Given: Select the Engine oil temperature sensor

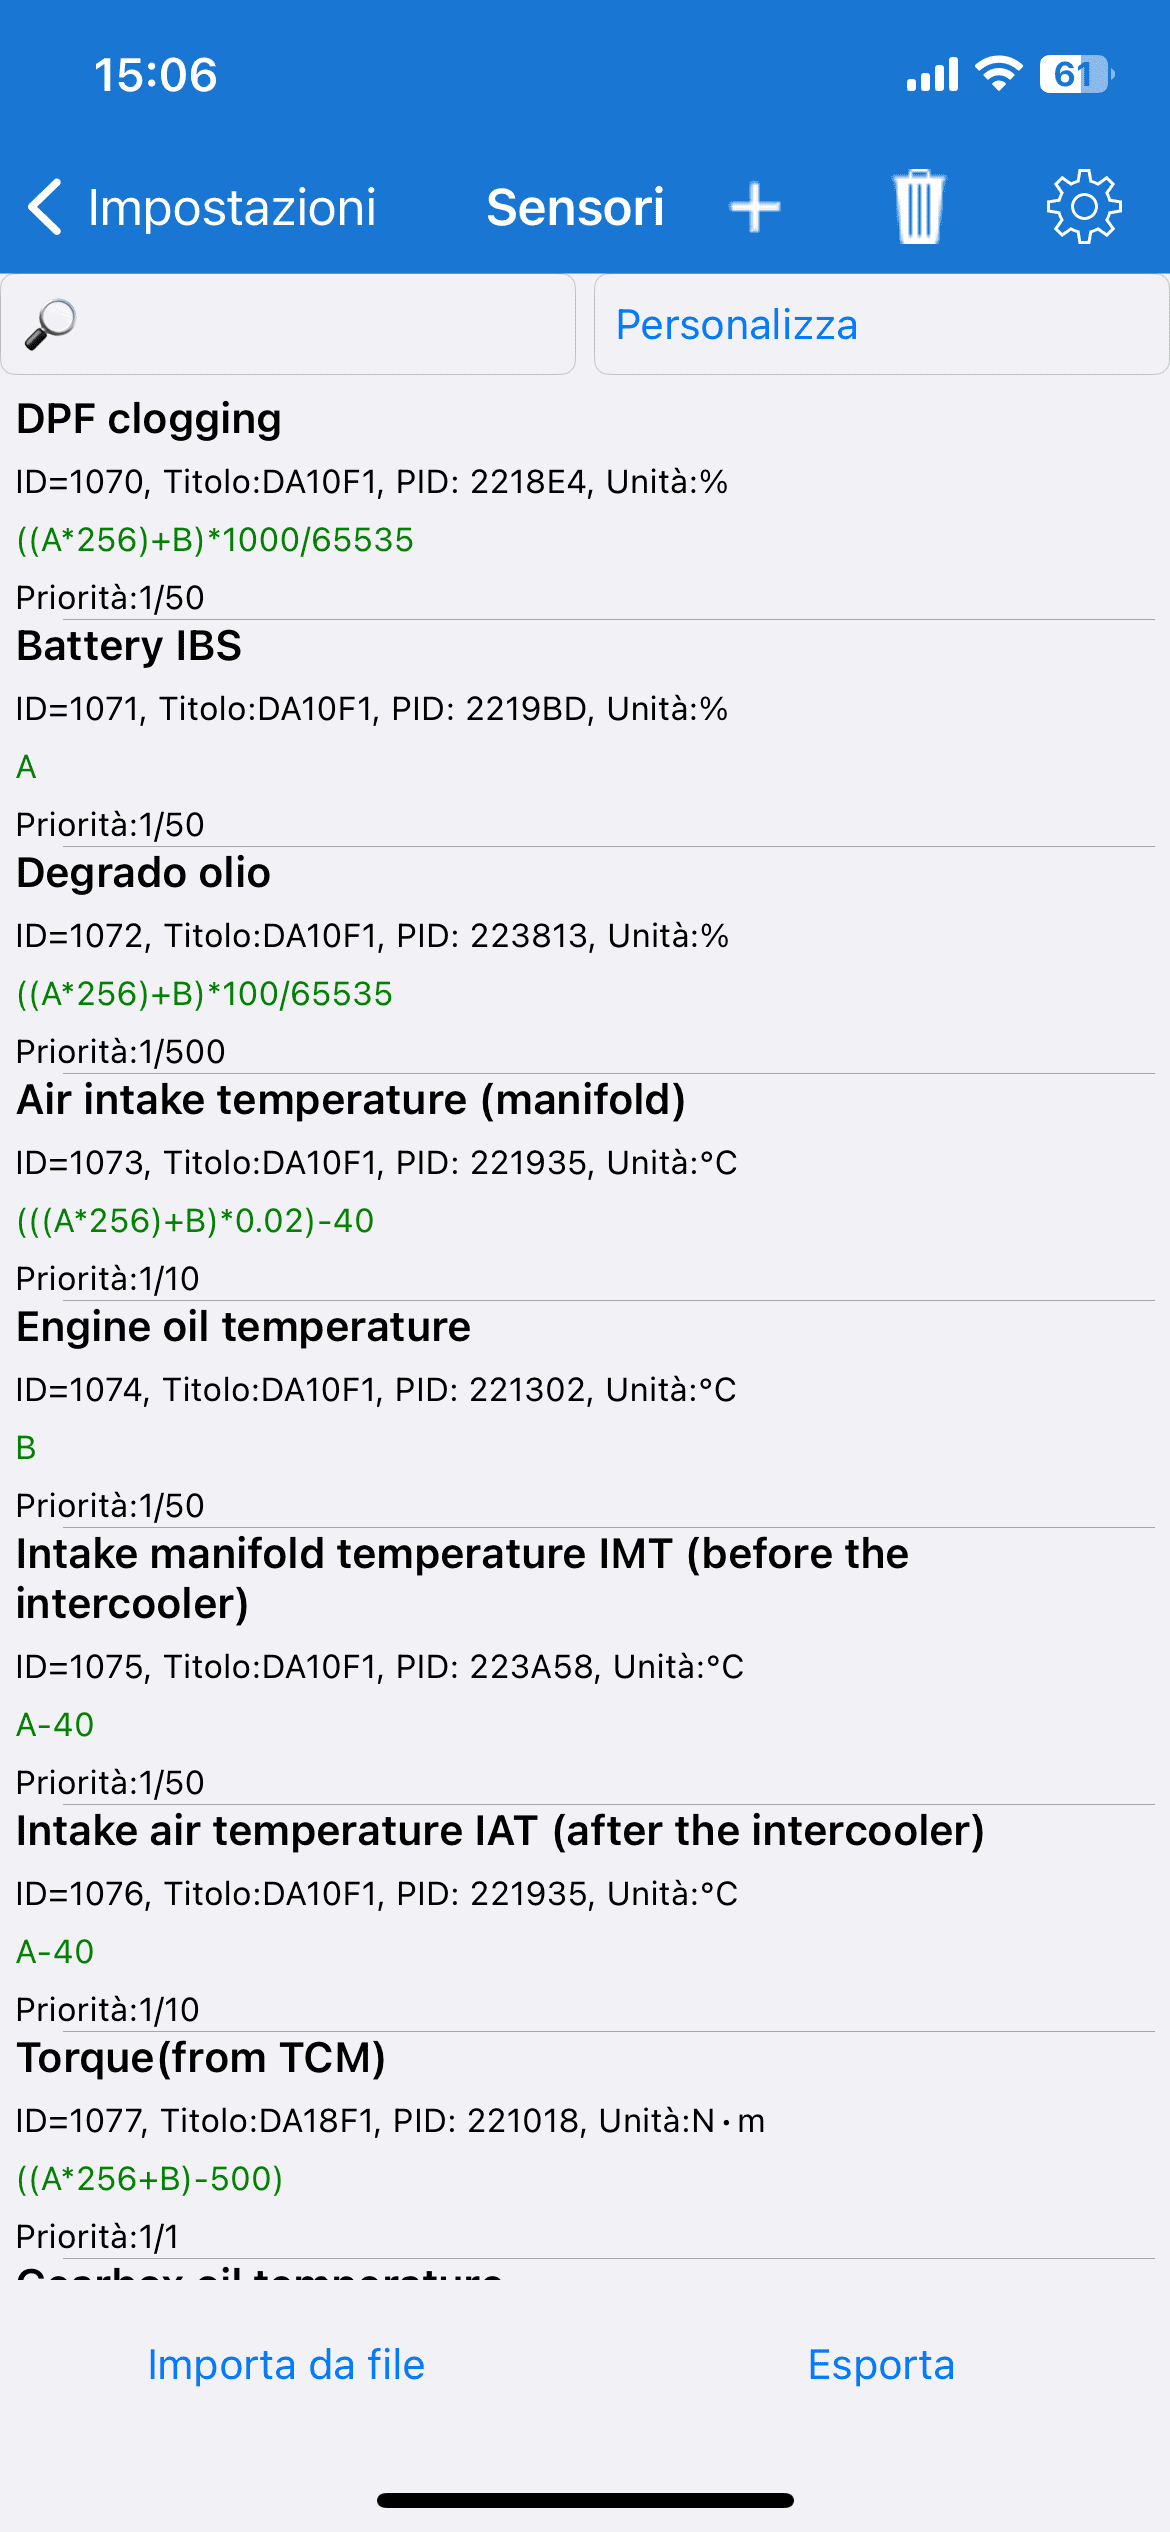Looking at the screenshot, I should (x=585, y=1413).
